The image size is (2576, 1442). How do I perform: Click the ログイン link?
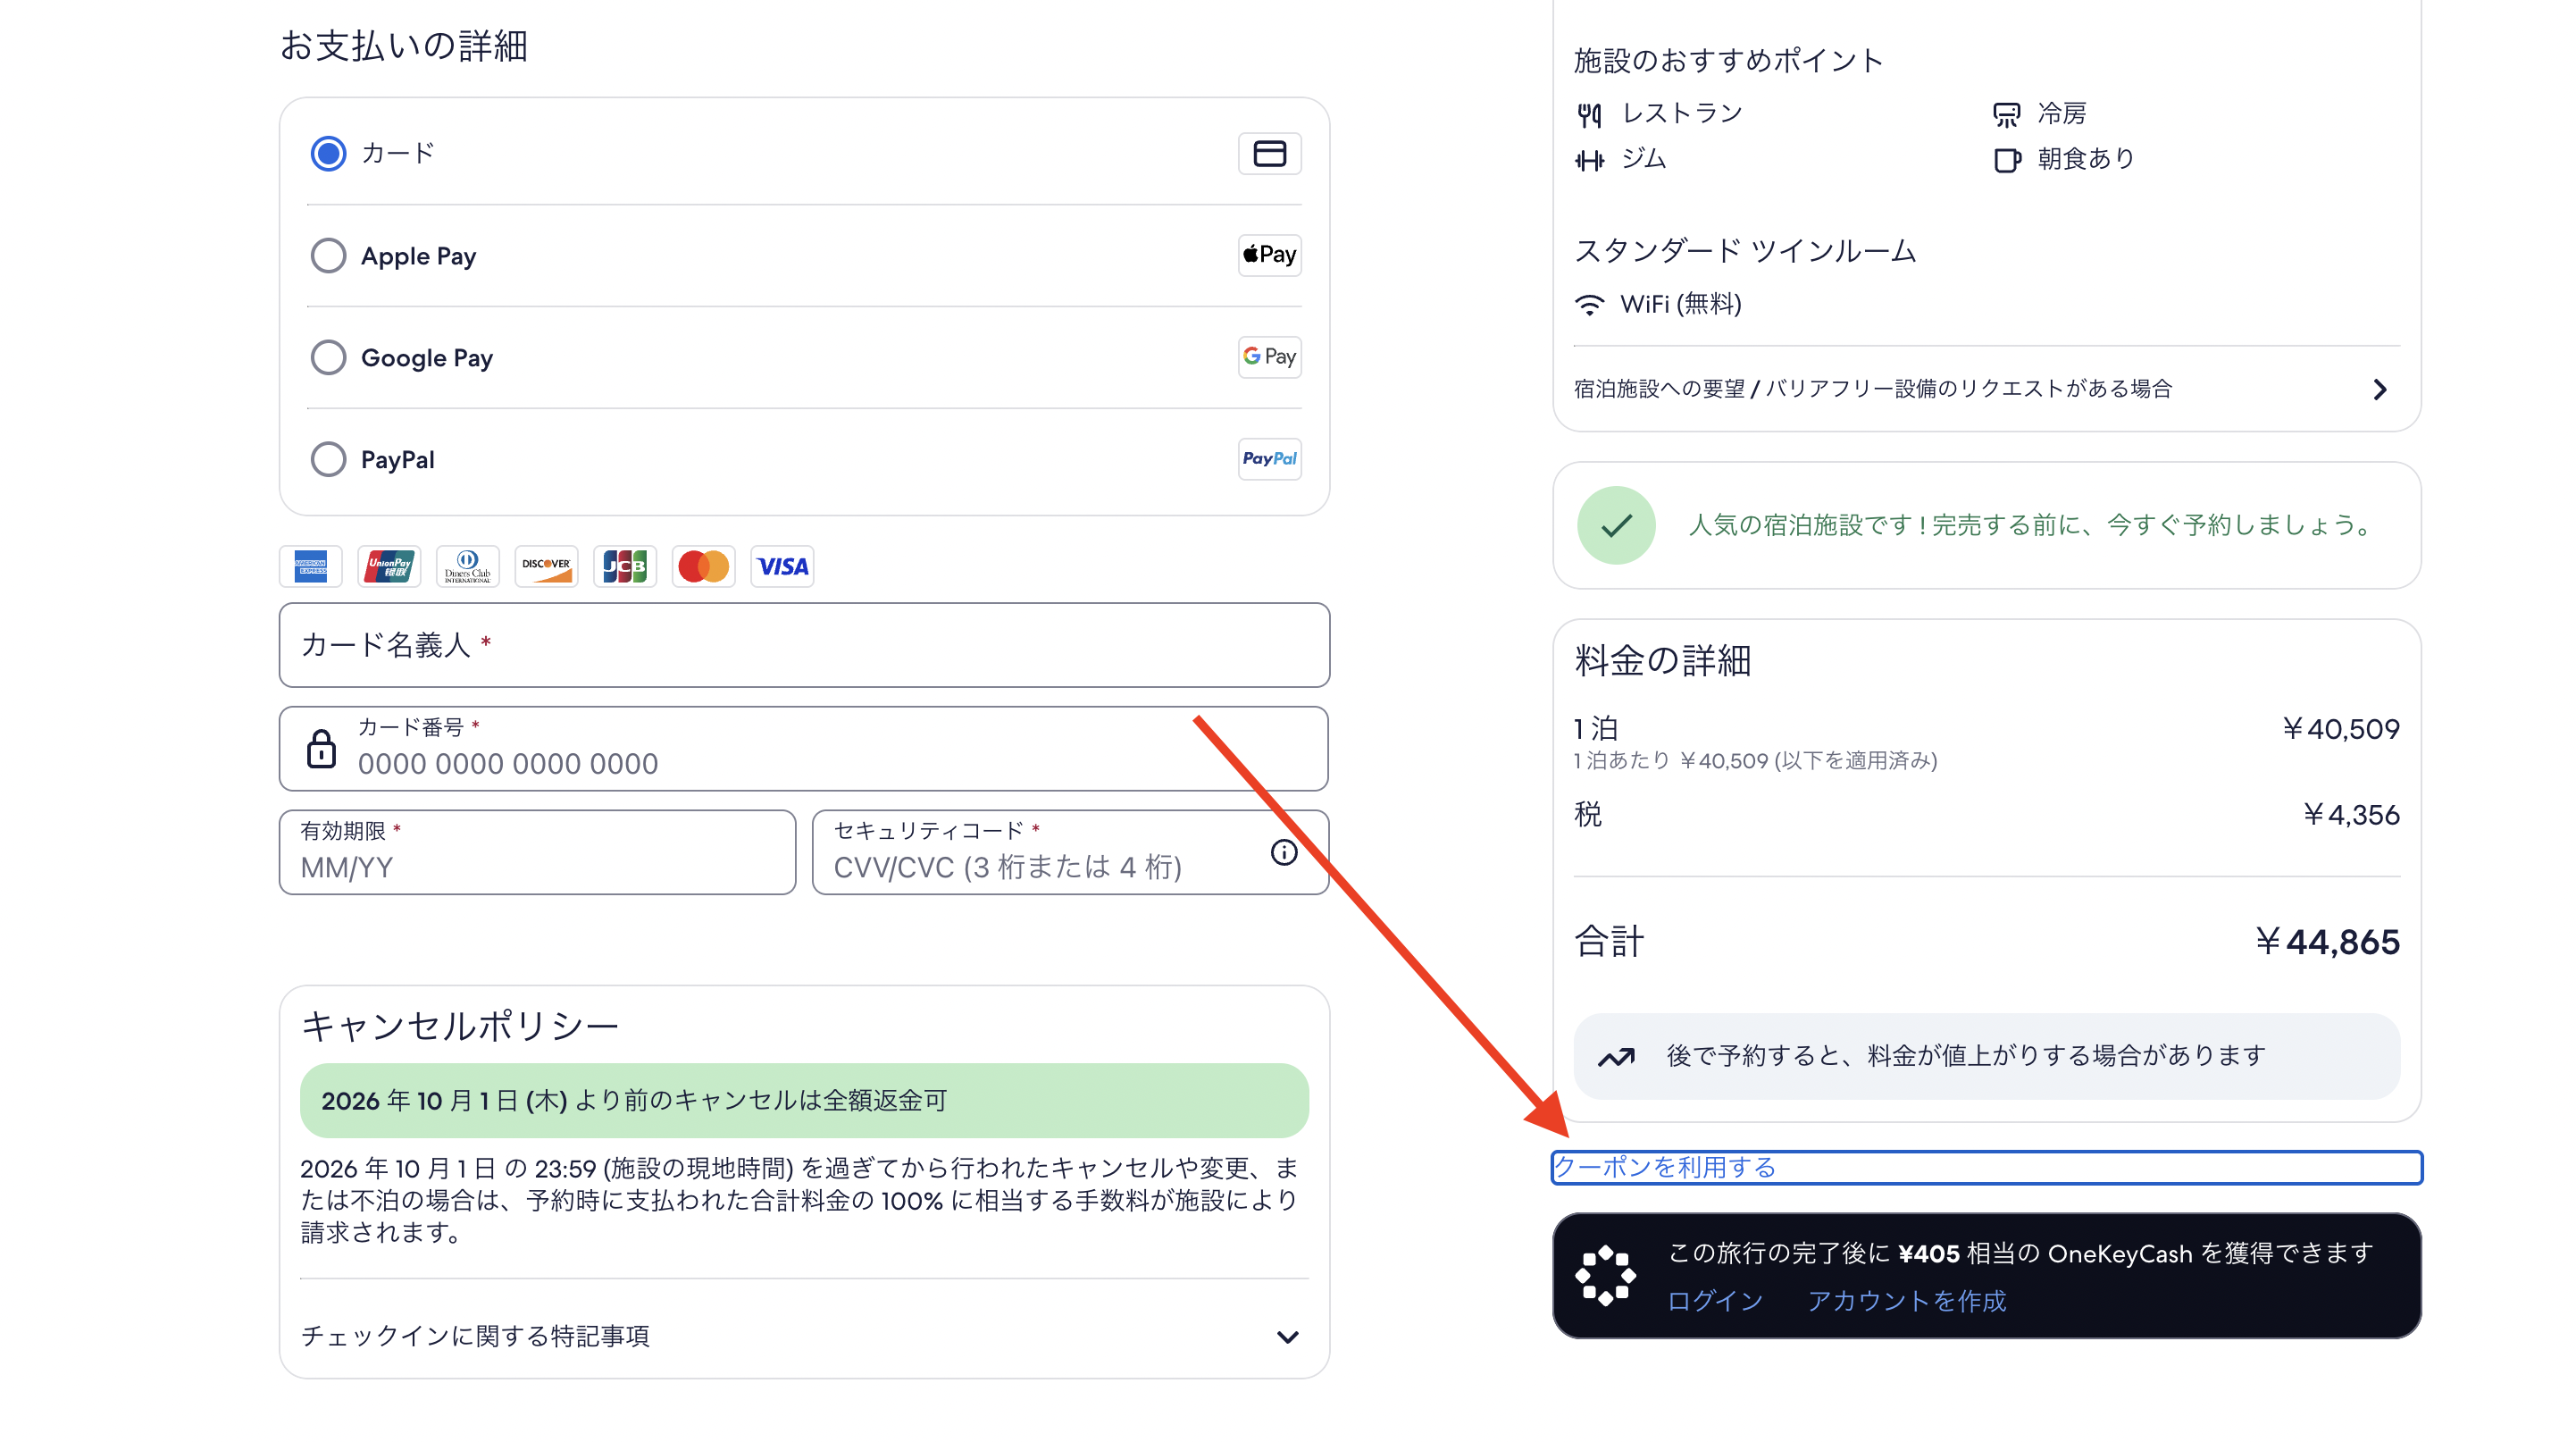pyautogui.click(x=1714, y=1301)
